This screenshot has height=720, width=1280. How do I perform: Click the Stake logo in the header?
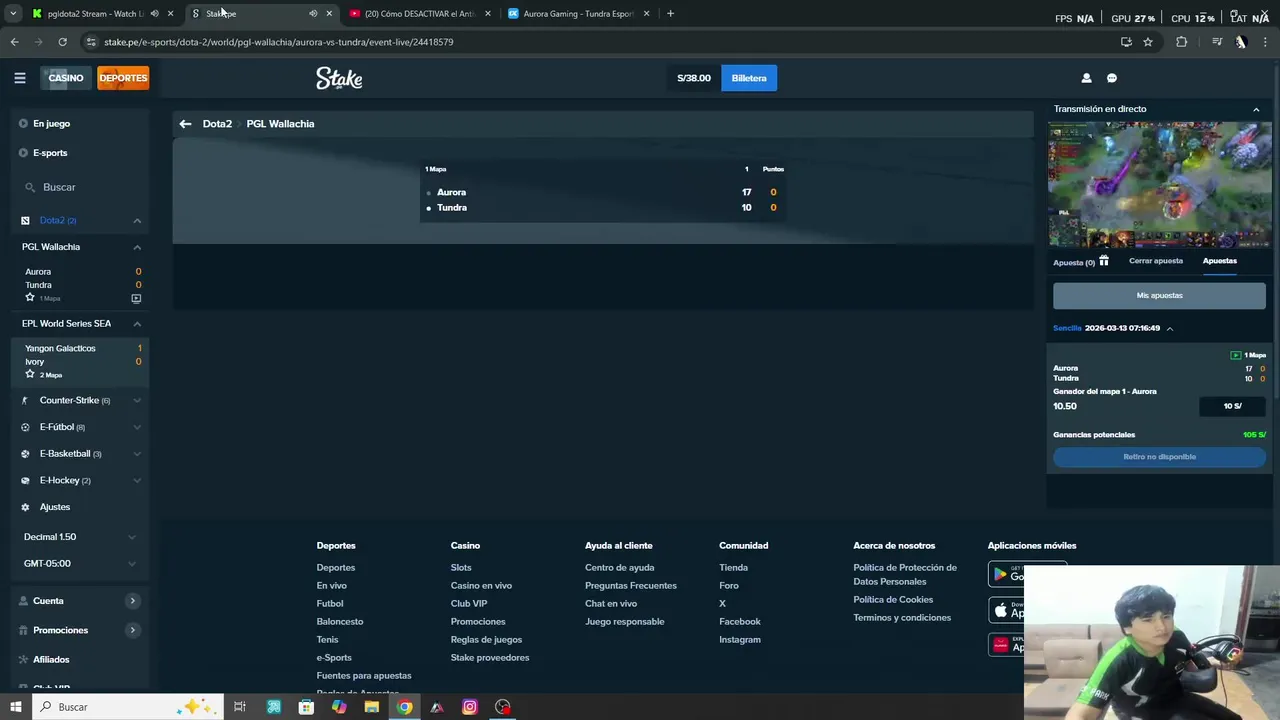(339, 79)
